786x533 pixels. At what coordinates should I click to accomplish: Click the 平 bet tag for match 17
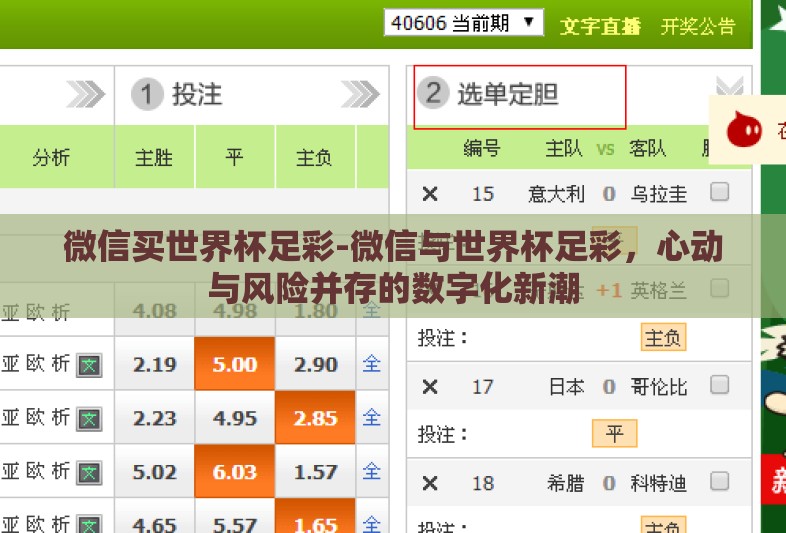615,433
